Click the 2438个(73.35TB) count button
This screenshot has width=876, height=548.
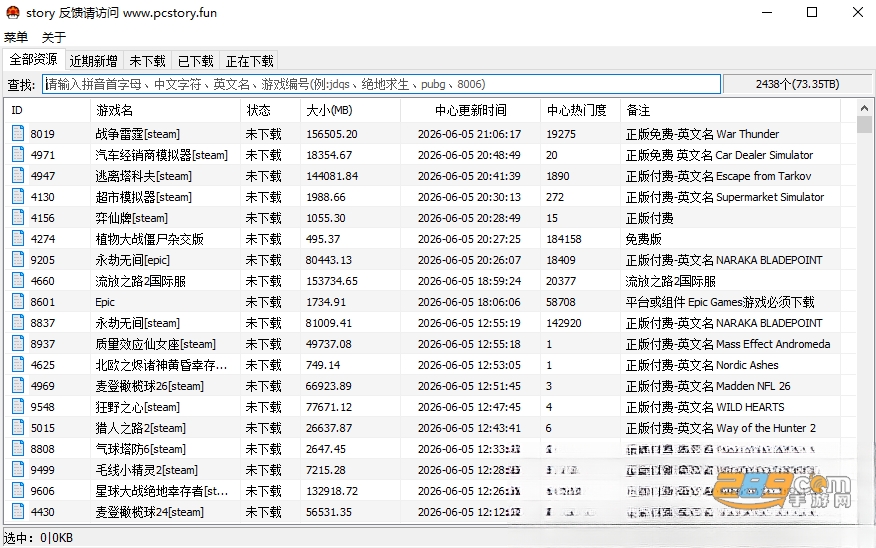[797, 84]
